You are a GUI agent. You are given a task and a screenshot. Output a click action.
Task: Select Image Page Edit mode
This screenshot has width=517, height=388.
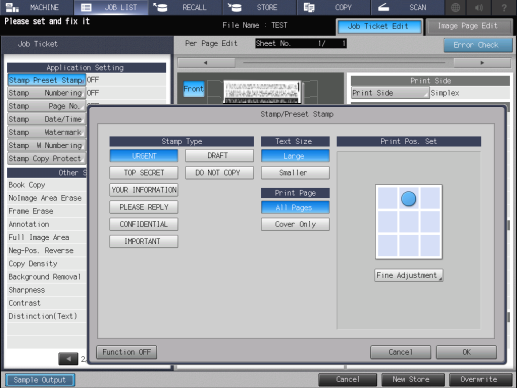pos(469,26)
